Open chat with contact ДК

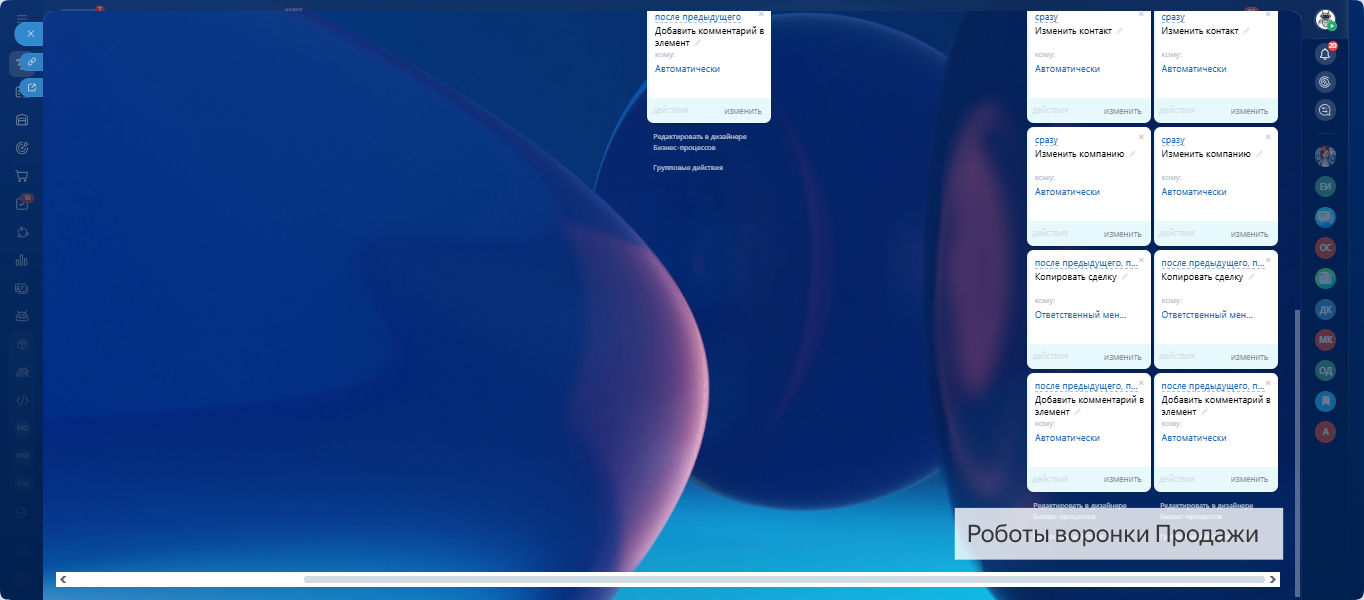[x=1326, y=310]
